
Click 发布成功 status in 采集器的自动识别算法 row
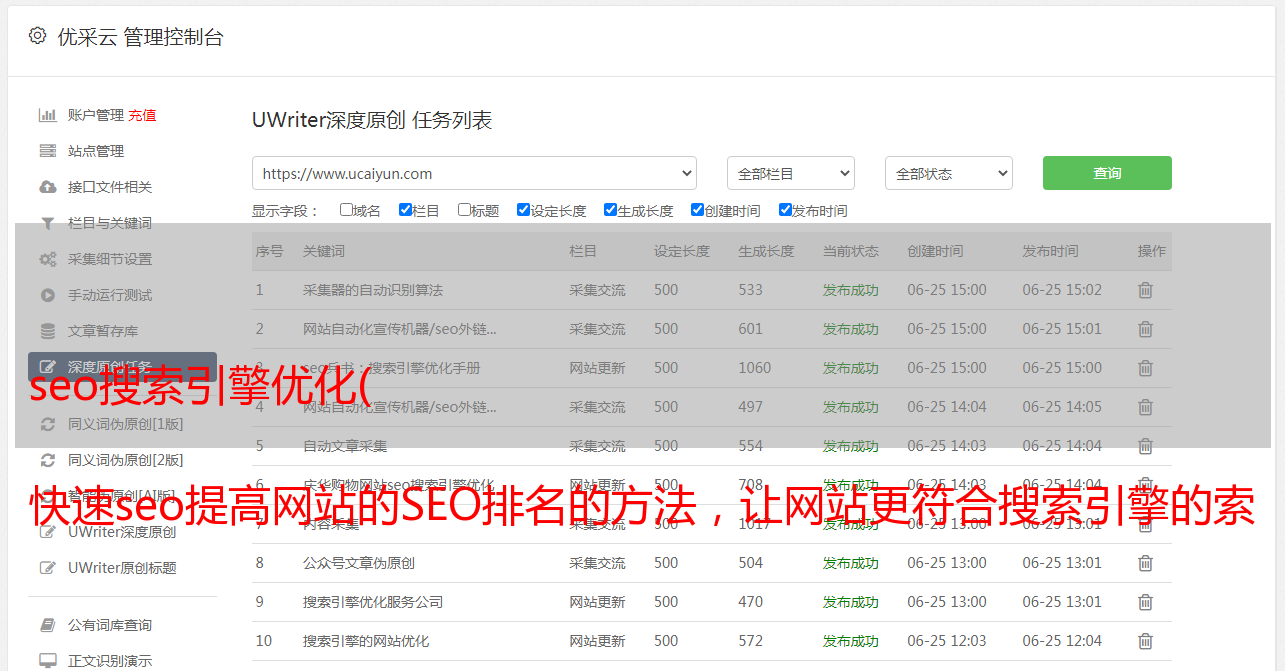tap(851, 290)
